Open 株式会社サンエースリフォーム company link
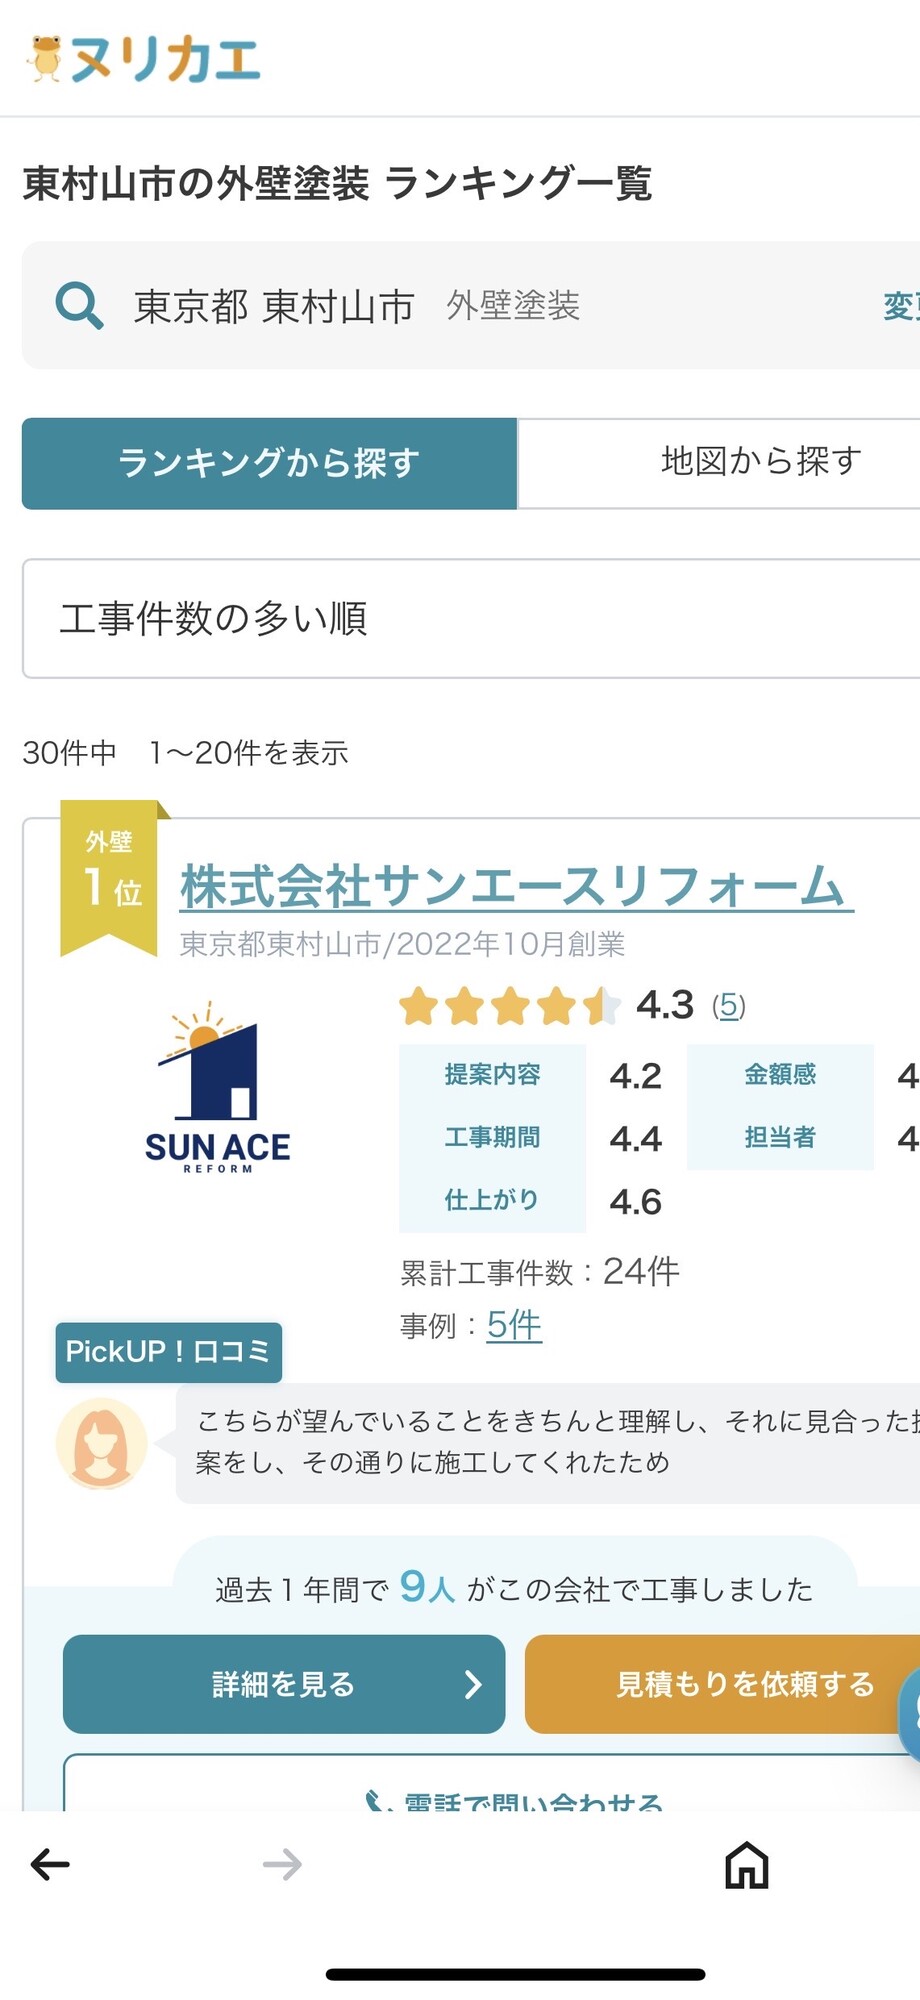Screen dimensions: 920x2000 pos(516,887)
